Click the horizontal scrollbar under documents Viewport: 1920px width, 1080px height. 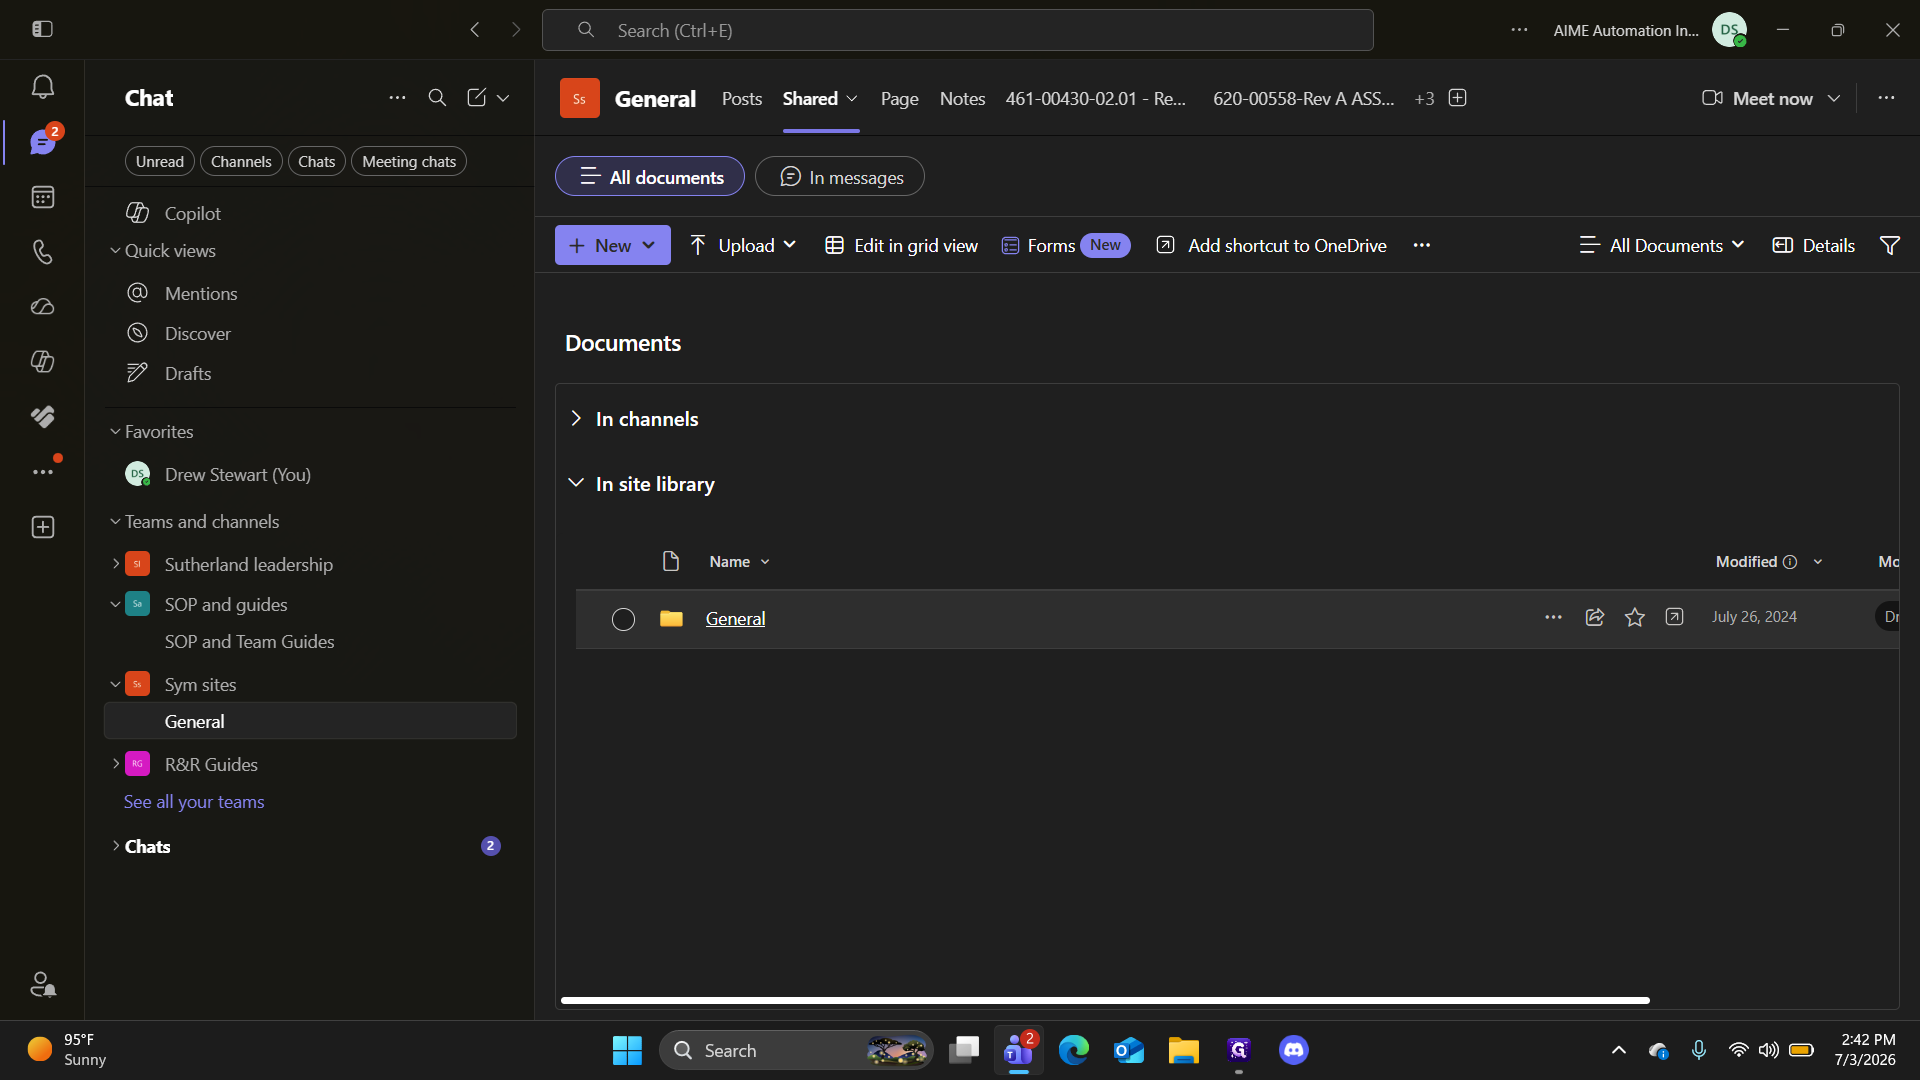click(1105, 1000)
